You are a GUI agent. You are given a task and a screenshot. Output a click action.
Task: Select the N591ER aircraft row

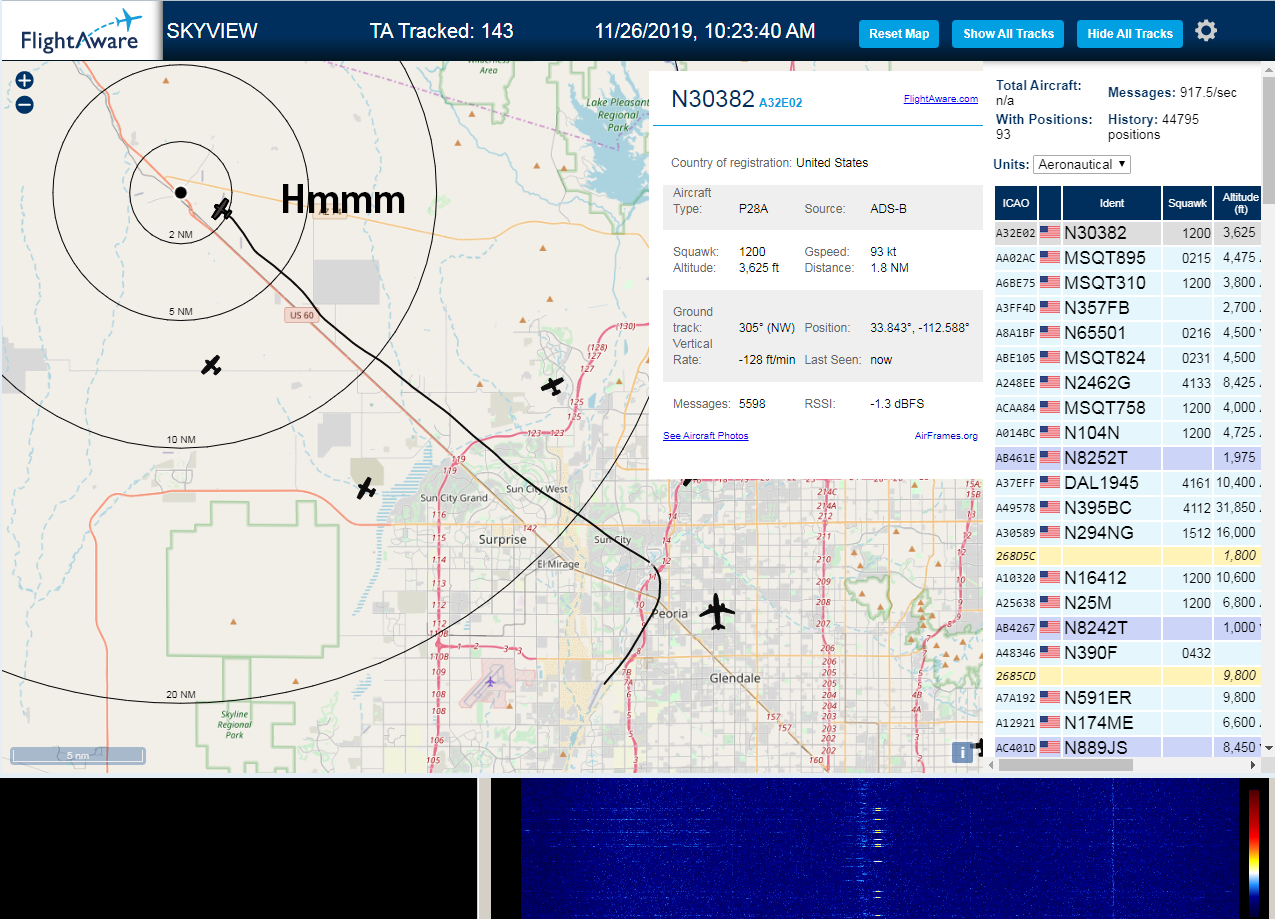coord(1128,698)
